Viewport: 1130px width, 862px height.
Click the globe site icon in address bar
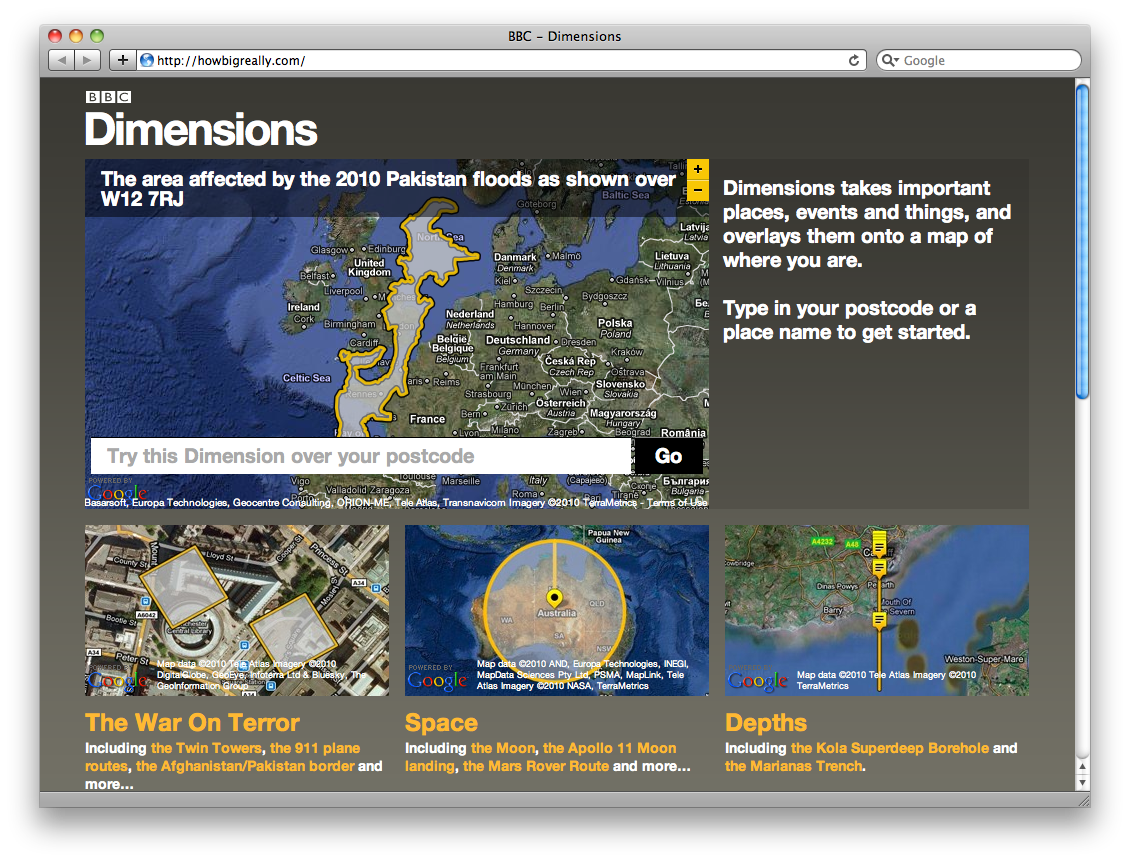pos(146,61)
